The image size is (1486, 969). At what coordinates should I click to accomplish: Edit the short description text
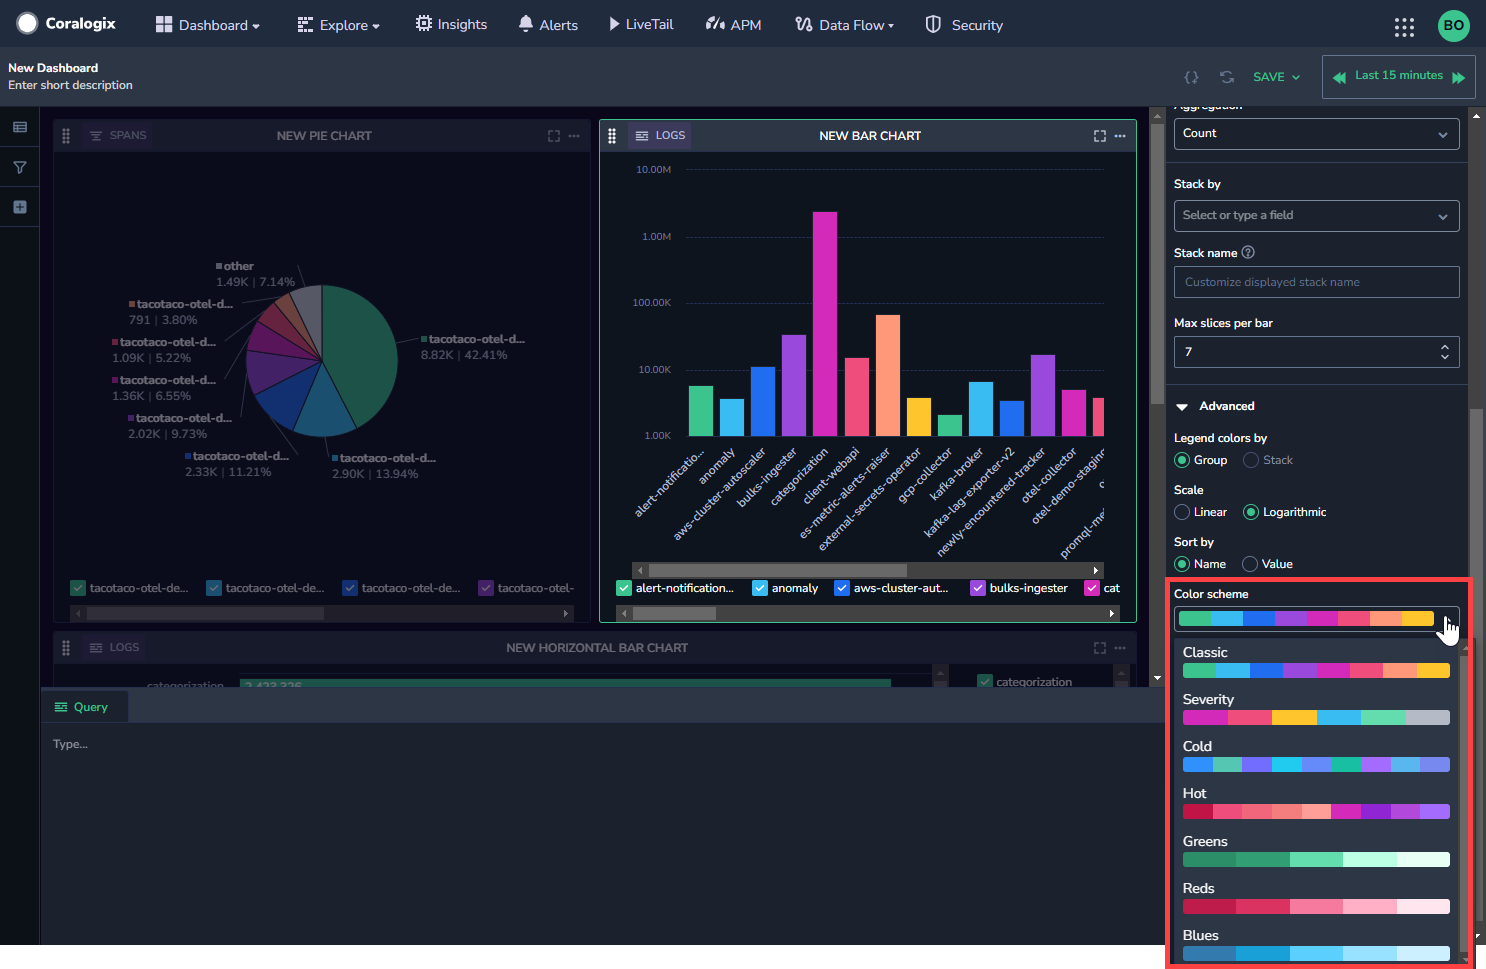70,85
